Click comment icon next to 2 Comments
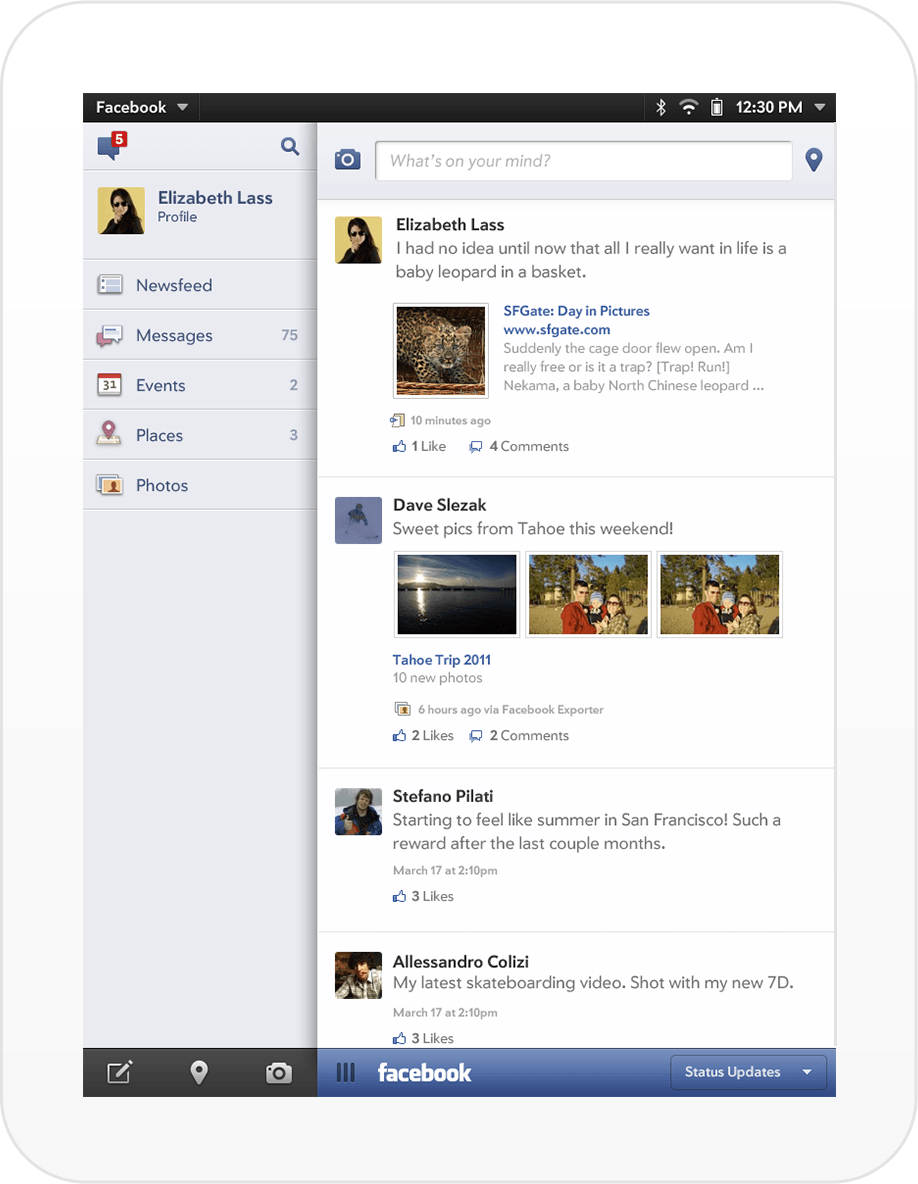This screenshot has width=918, height=1184. tap(476, 736)
